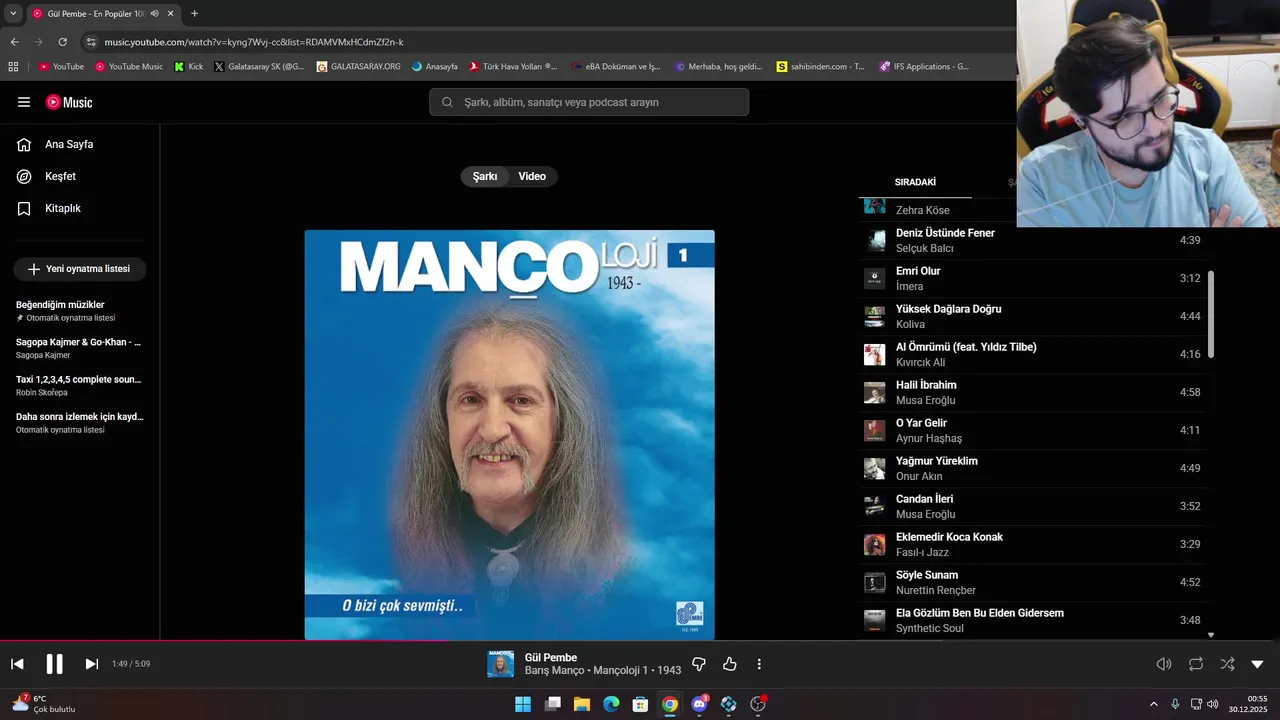The width and height of the screenshot is (1280, 720).
Task: Open the Galatasaray SK X bookmark
Action: [x=259, y=67]
